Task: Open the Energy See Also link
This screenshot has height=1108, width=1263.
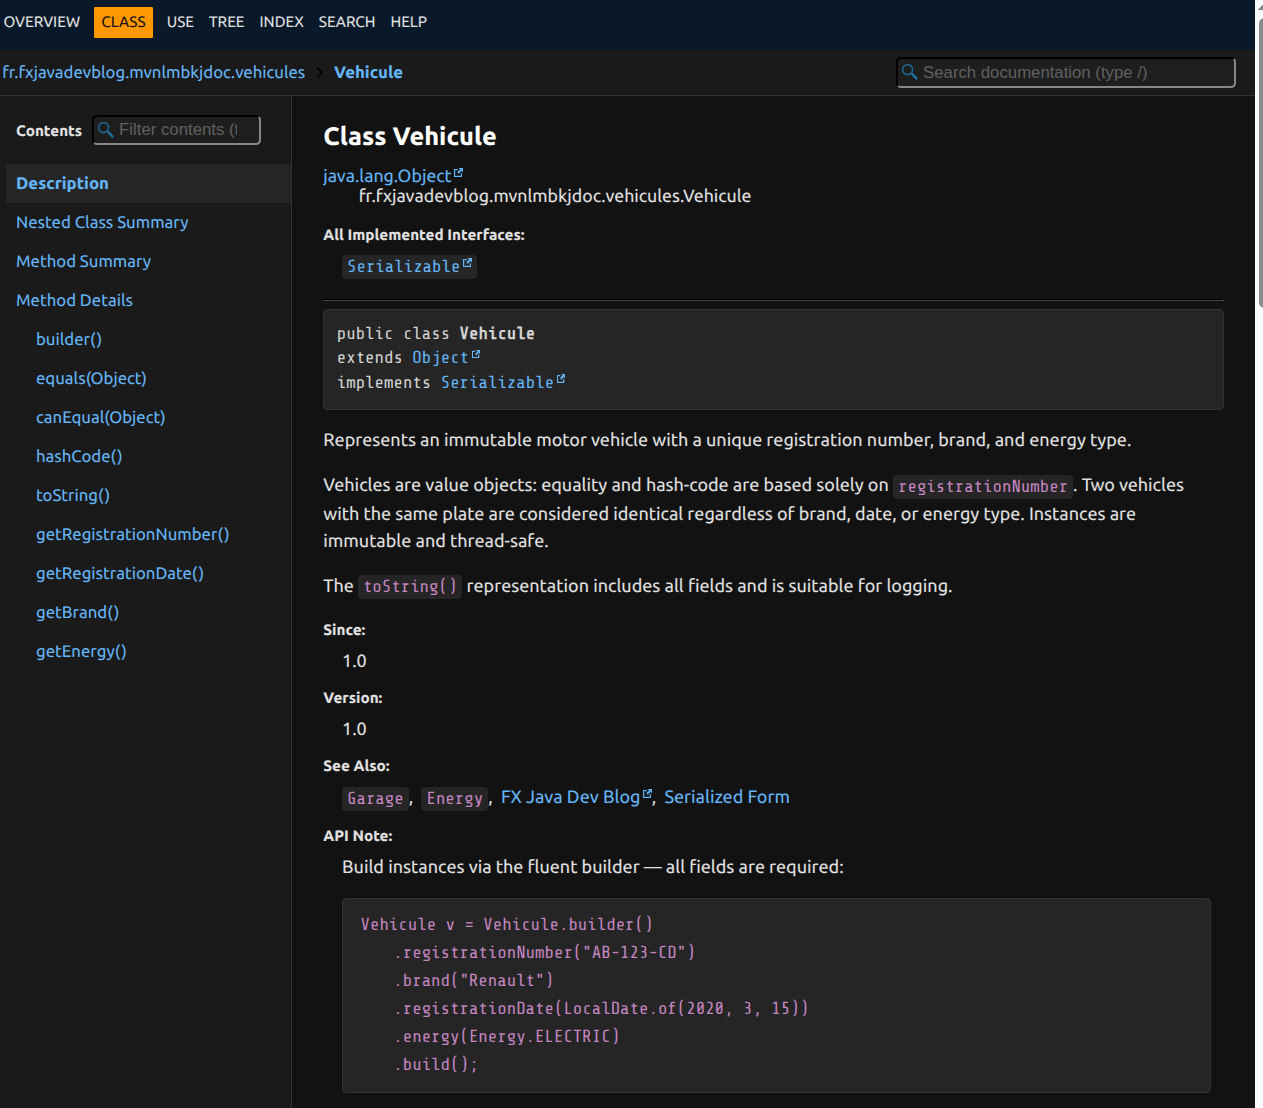Action: pos(455,798)
